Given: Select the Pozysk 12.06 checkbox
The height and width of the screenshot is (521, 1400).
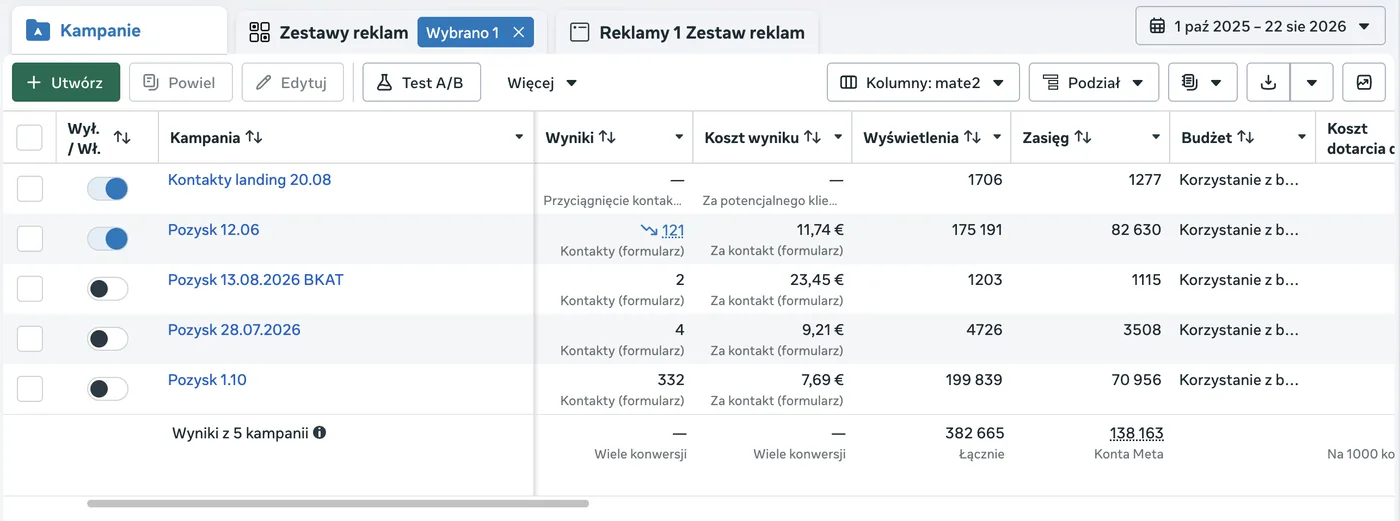Looking at the screenshot, I should (x=30, y=238).
